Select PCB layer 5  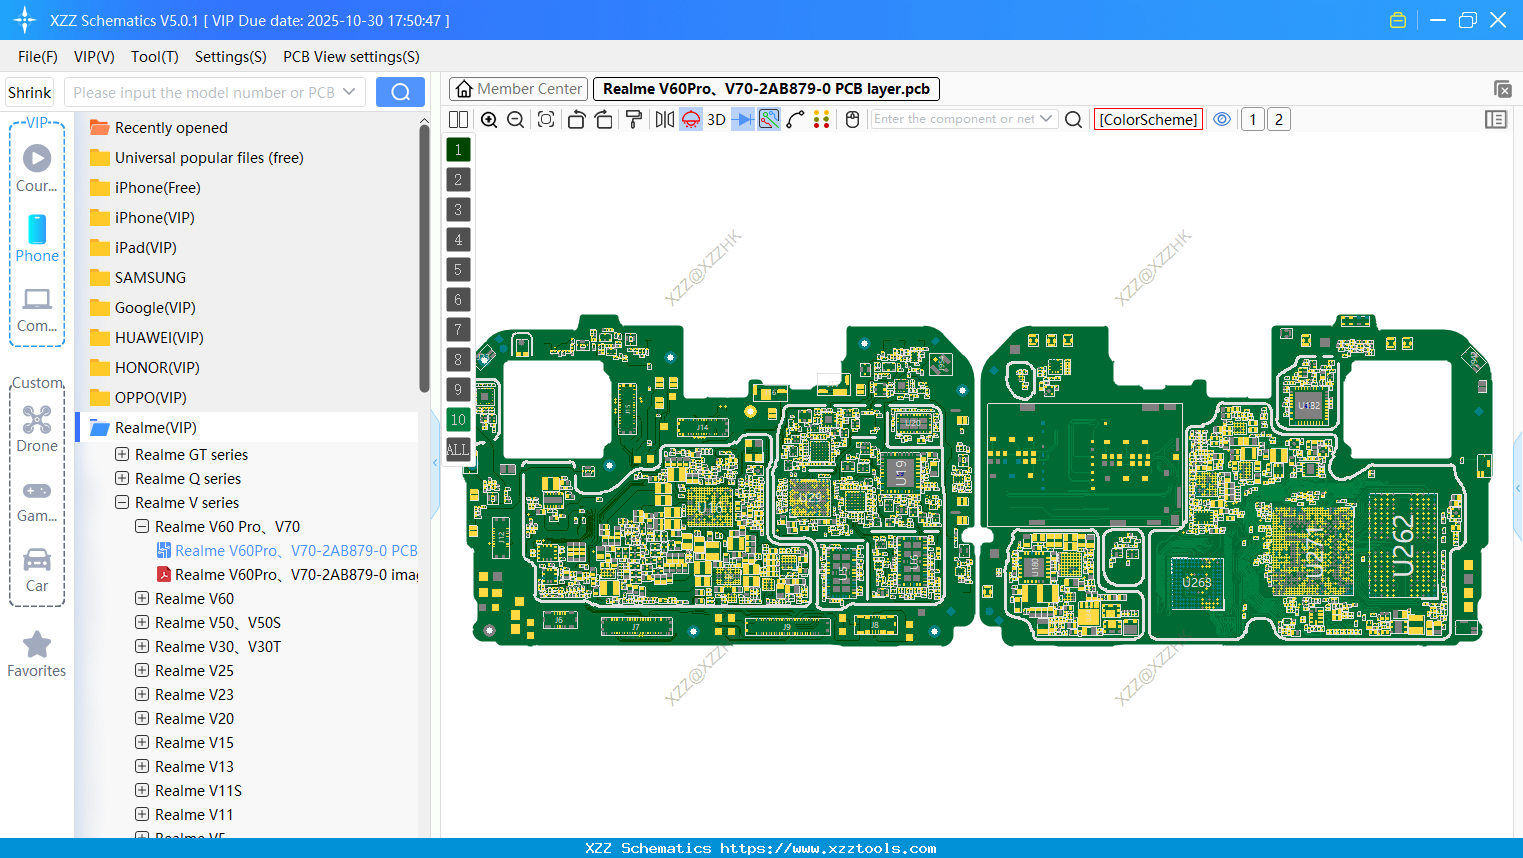click(458, 270)
